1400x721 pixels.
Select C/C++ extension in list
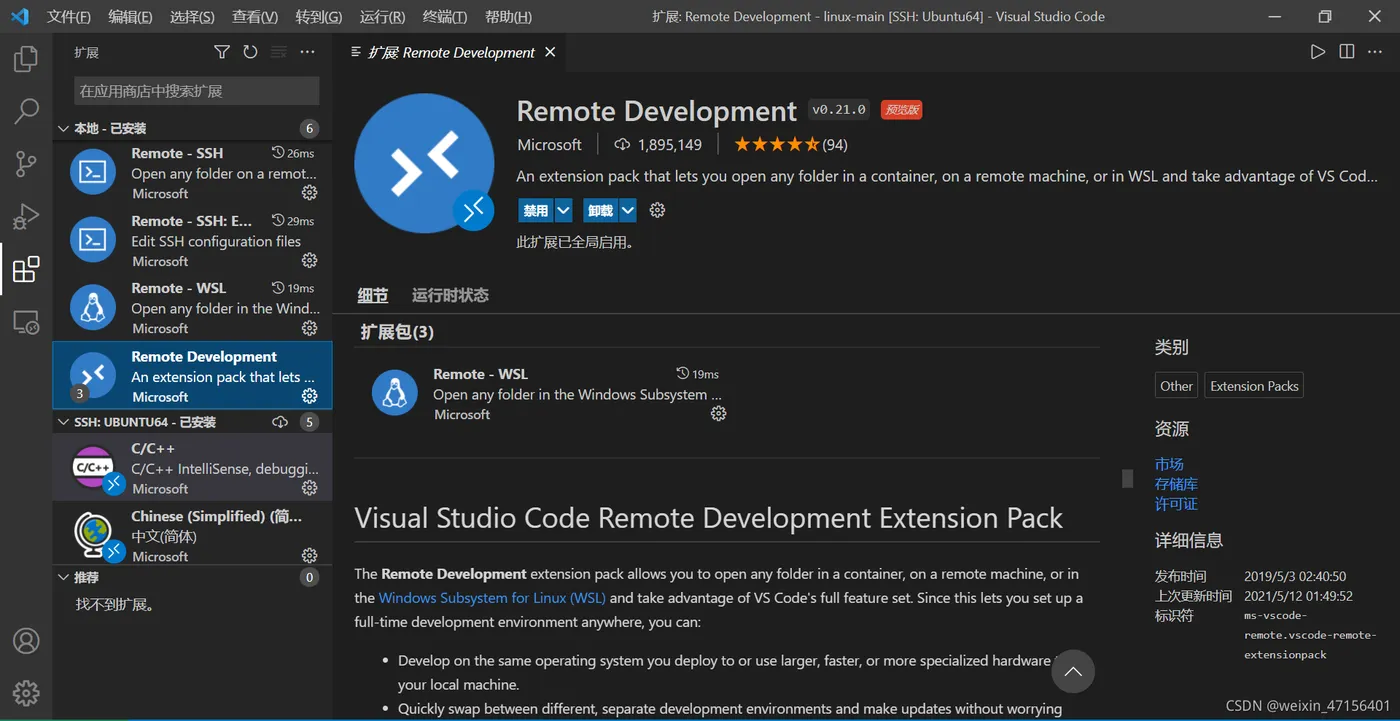(x=192, y=468)
